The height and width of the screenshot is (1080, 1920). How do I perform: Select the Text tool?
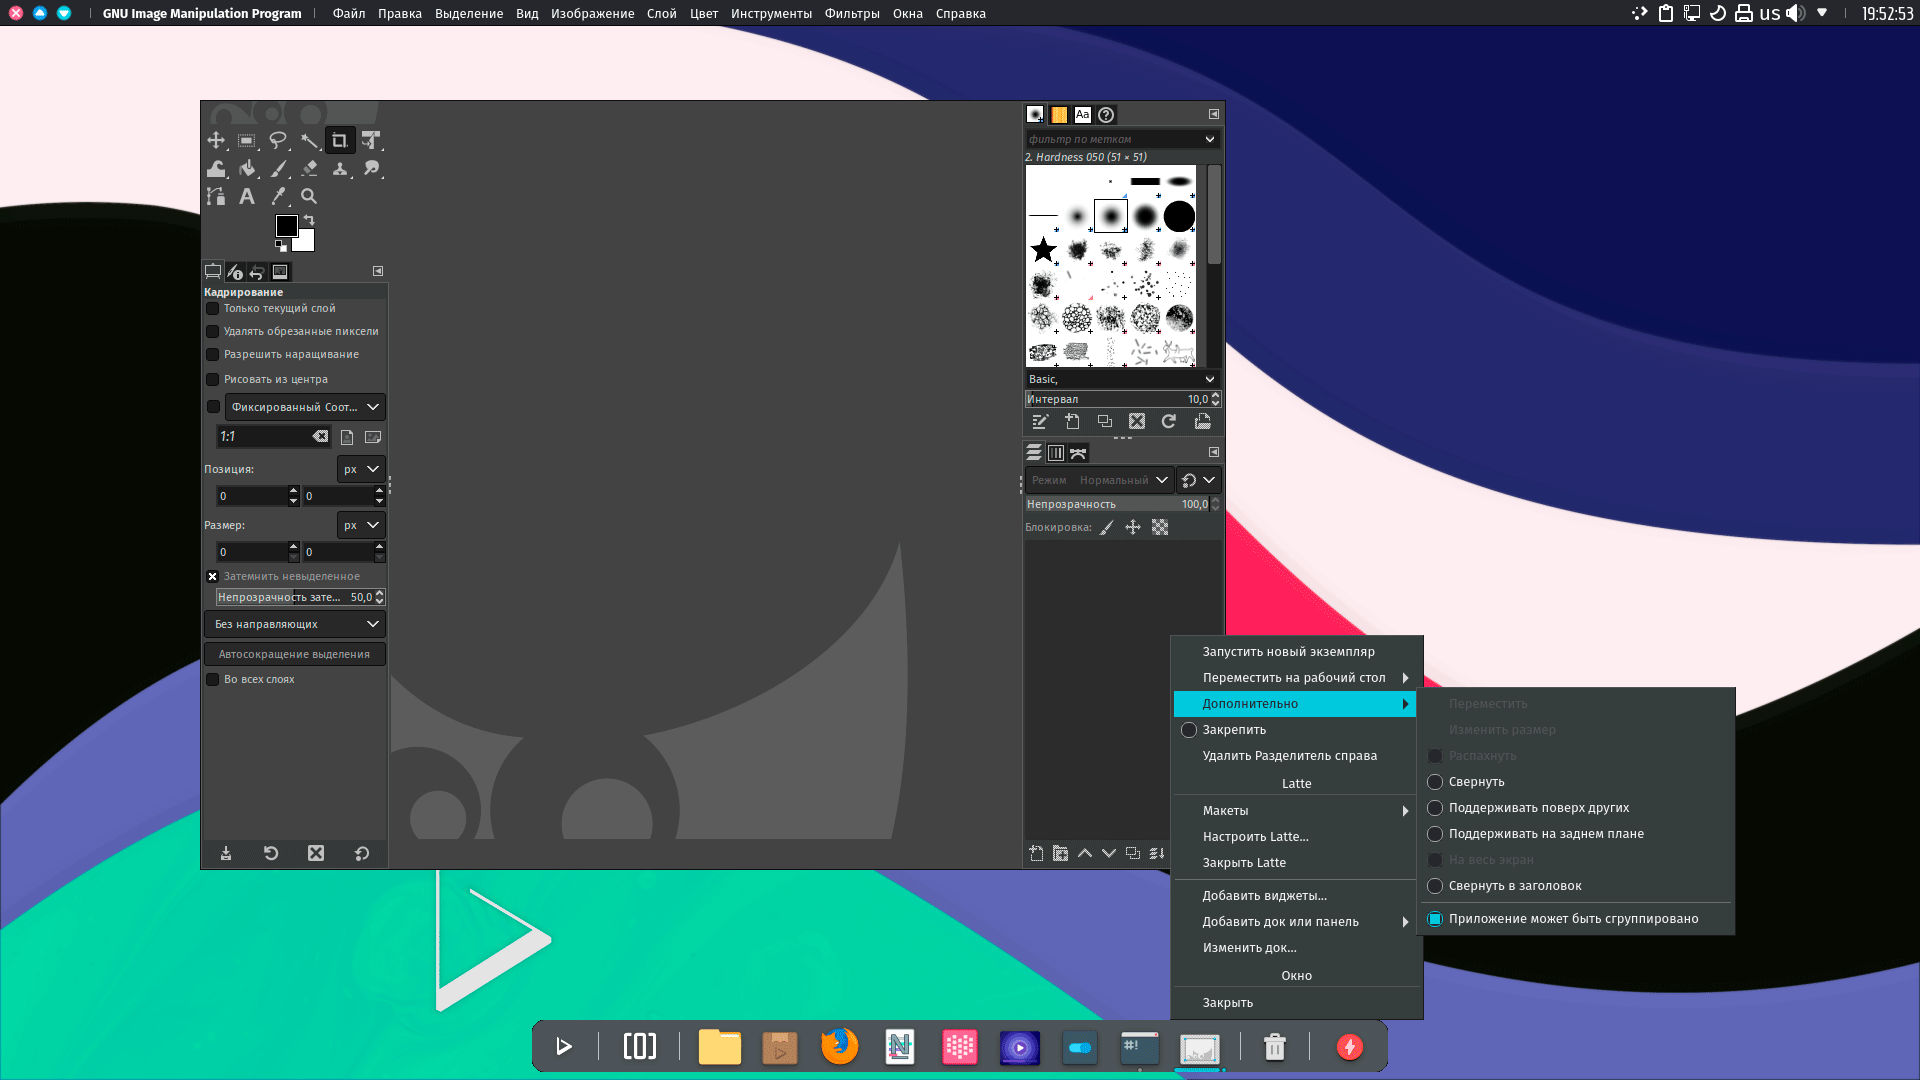coord(247,196)
